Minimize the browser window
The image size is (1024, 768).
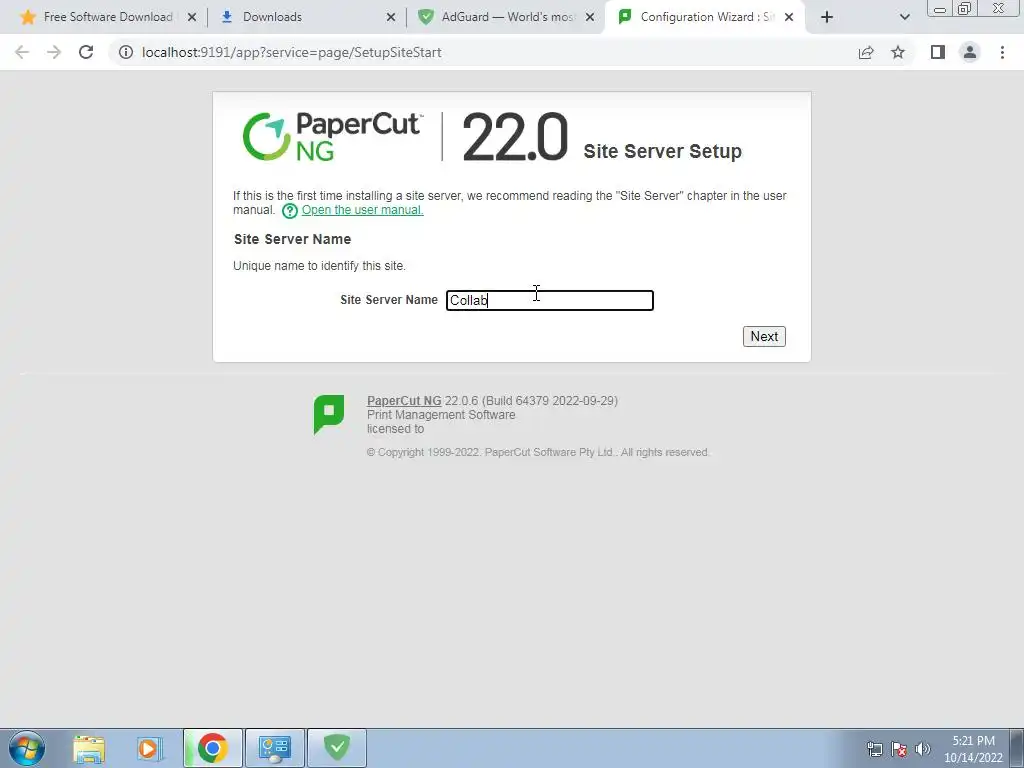(940, 9)
